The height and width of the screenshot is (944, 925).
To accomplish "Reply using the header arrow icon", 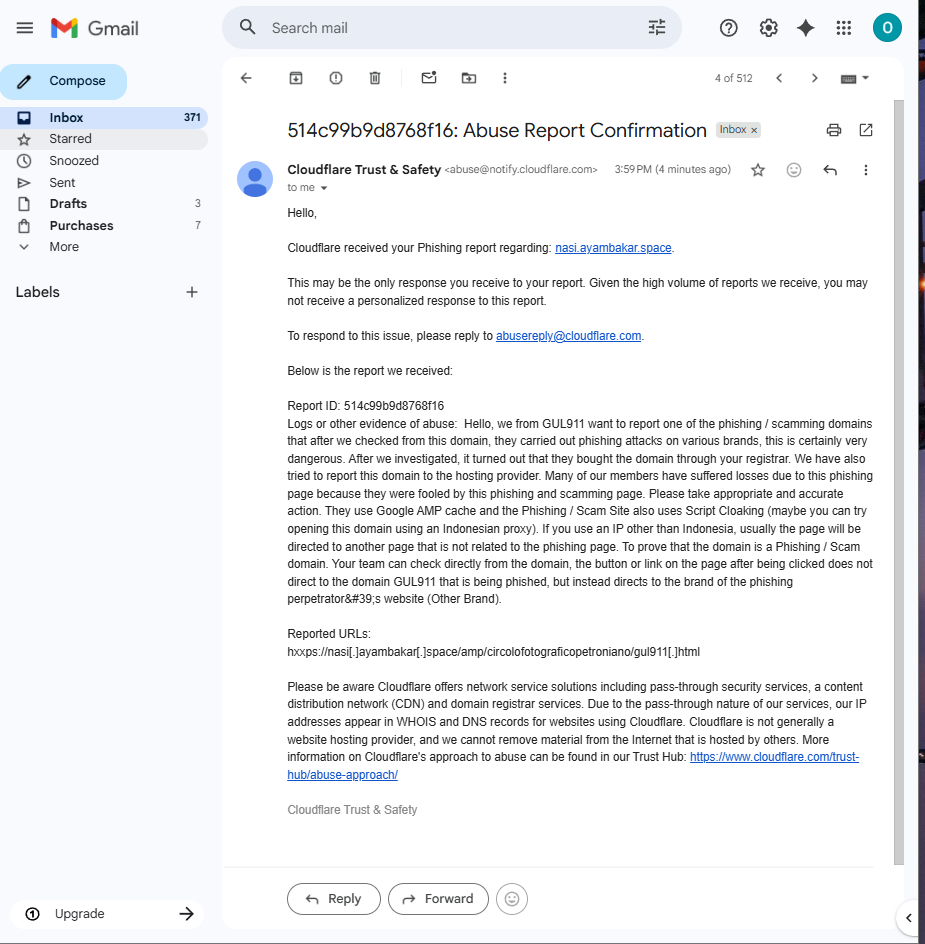I will (x=830, y=170).
